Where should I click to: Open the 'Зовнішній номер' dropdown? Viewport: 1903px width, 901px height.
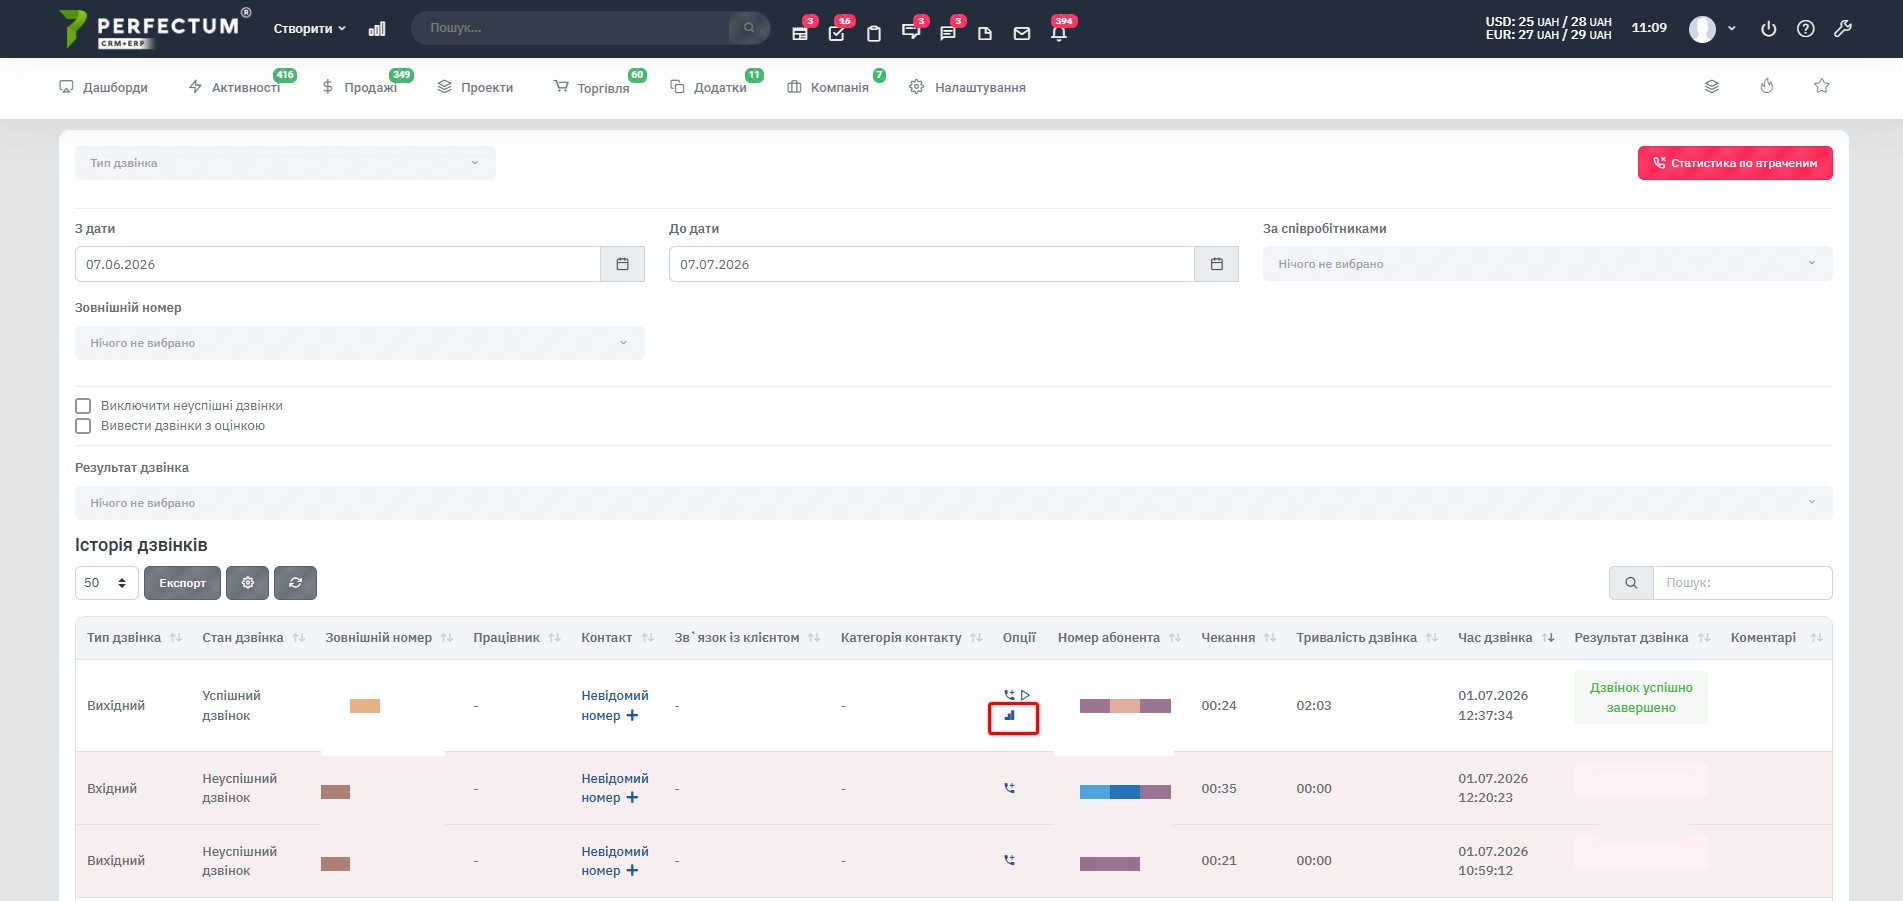click(359, 343)
